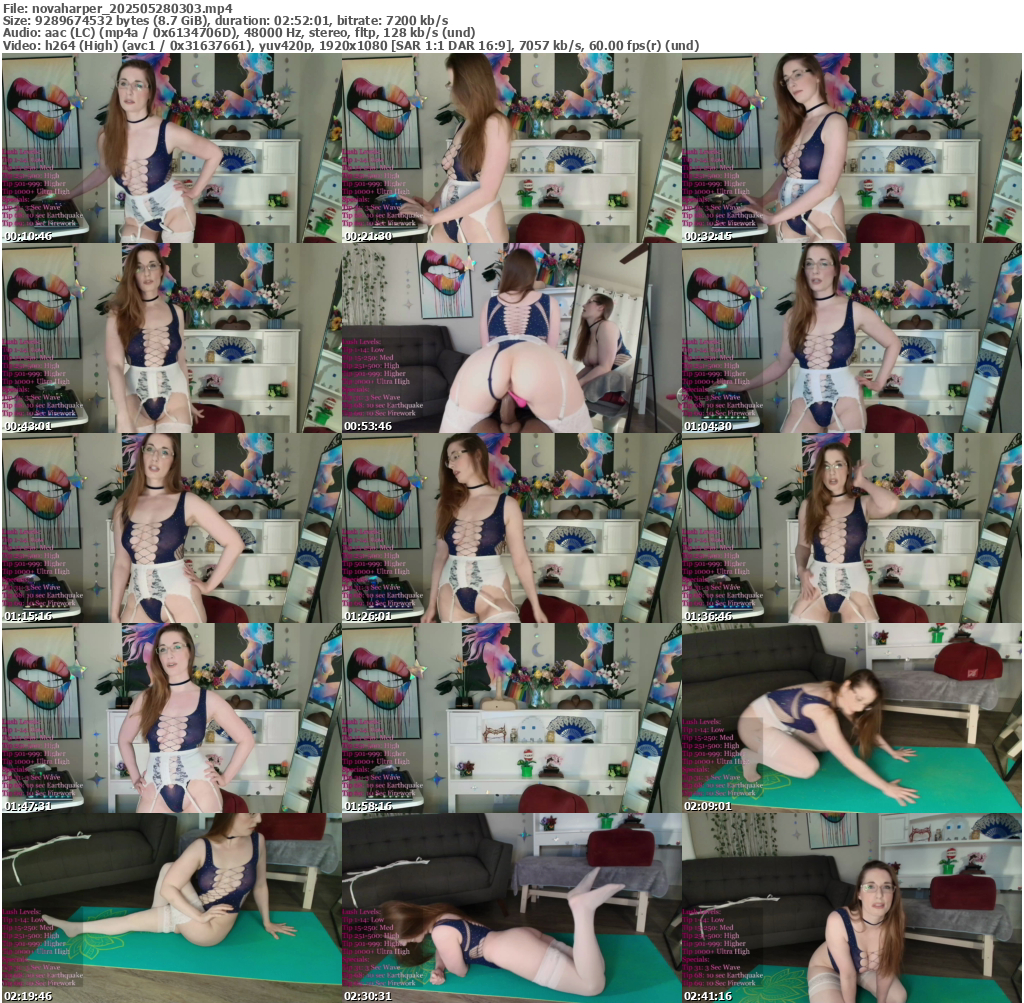
Task: Open the yoga mat frame at 02:09:01
Action: click(x=851, y=718)
